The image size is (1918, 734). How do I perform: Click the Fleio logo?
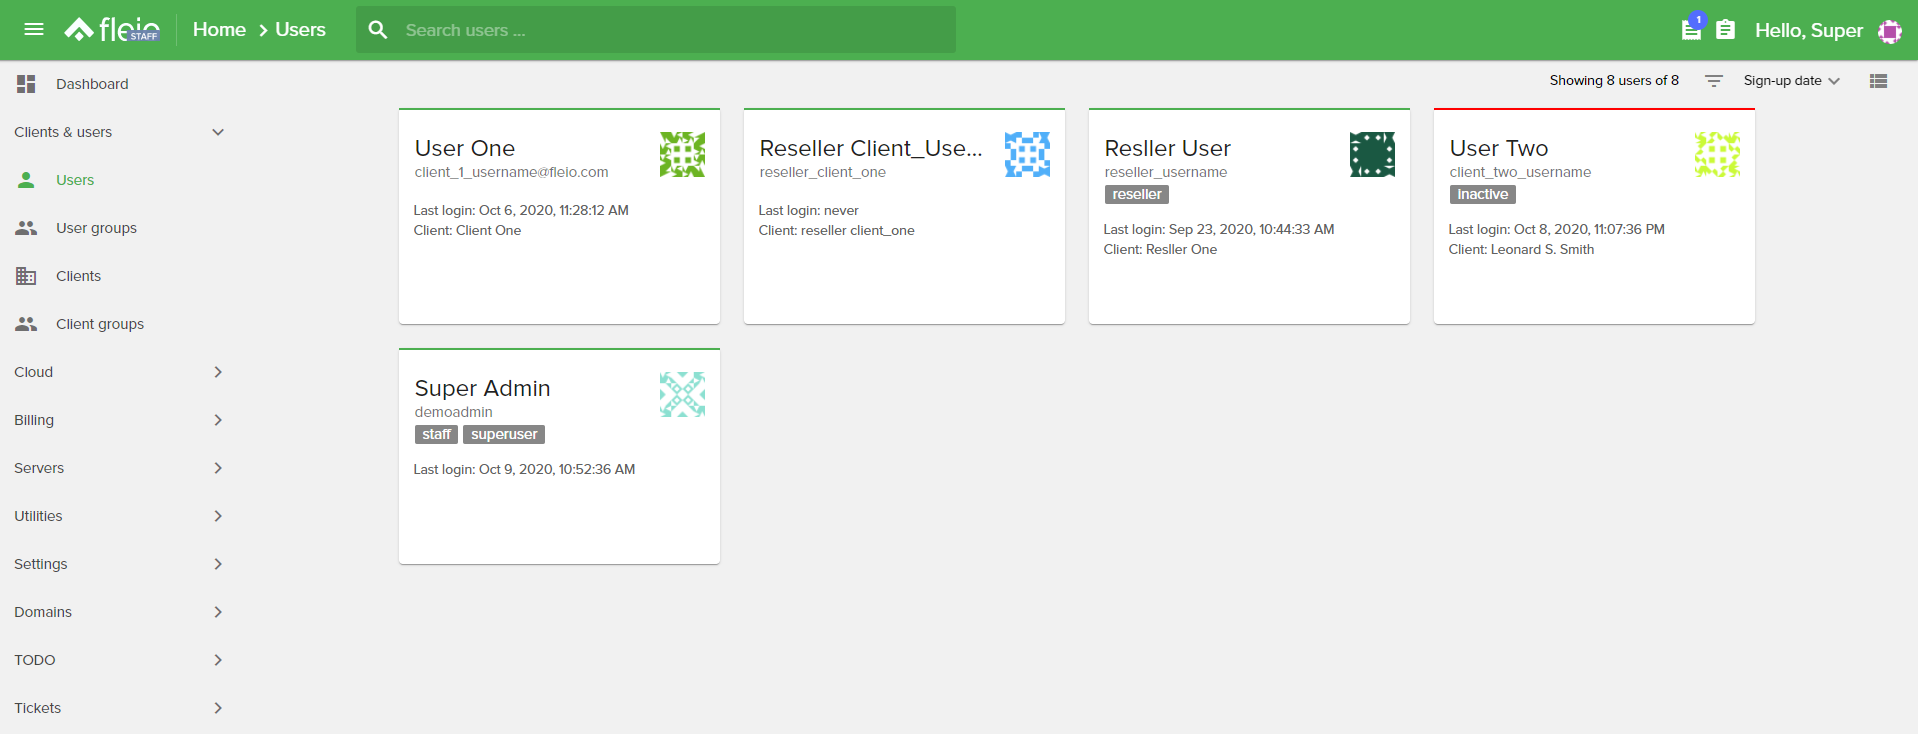[112, 30]
